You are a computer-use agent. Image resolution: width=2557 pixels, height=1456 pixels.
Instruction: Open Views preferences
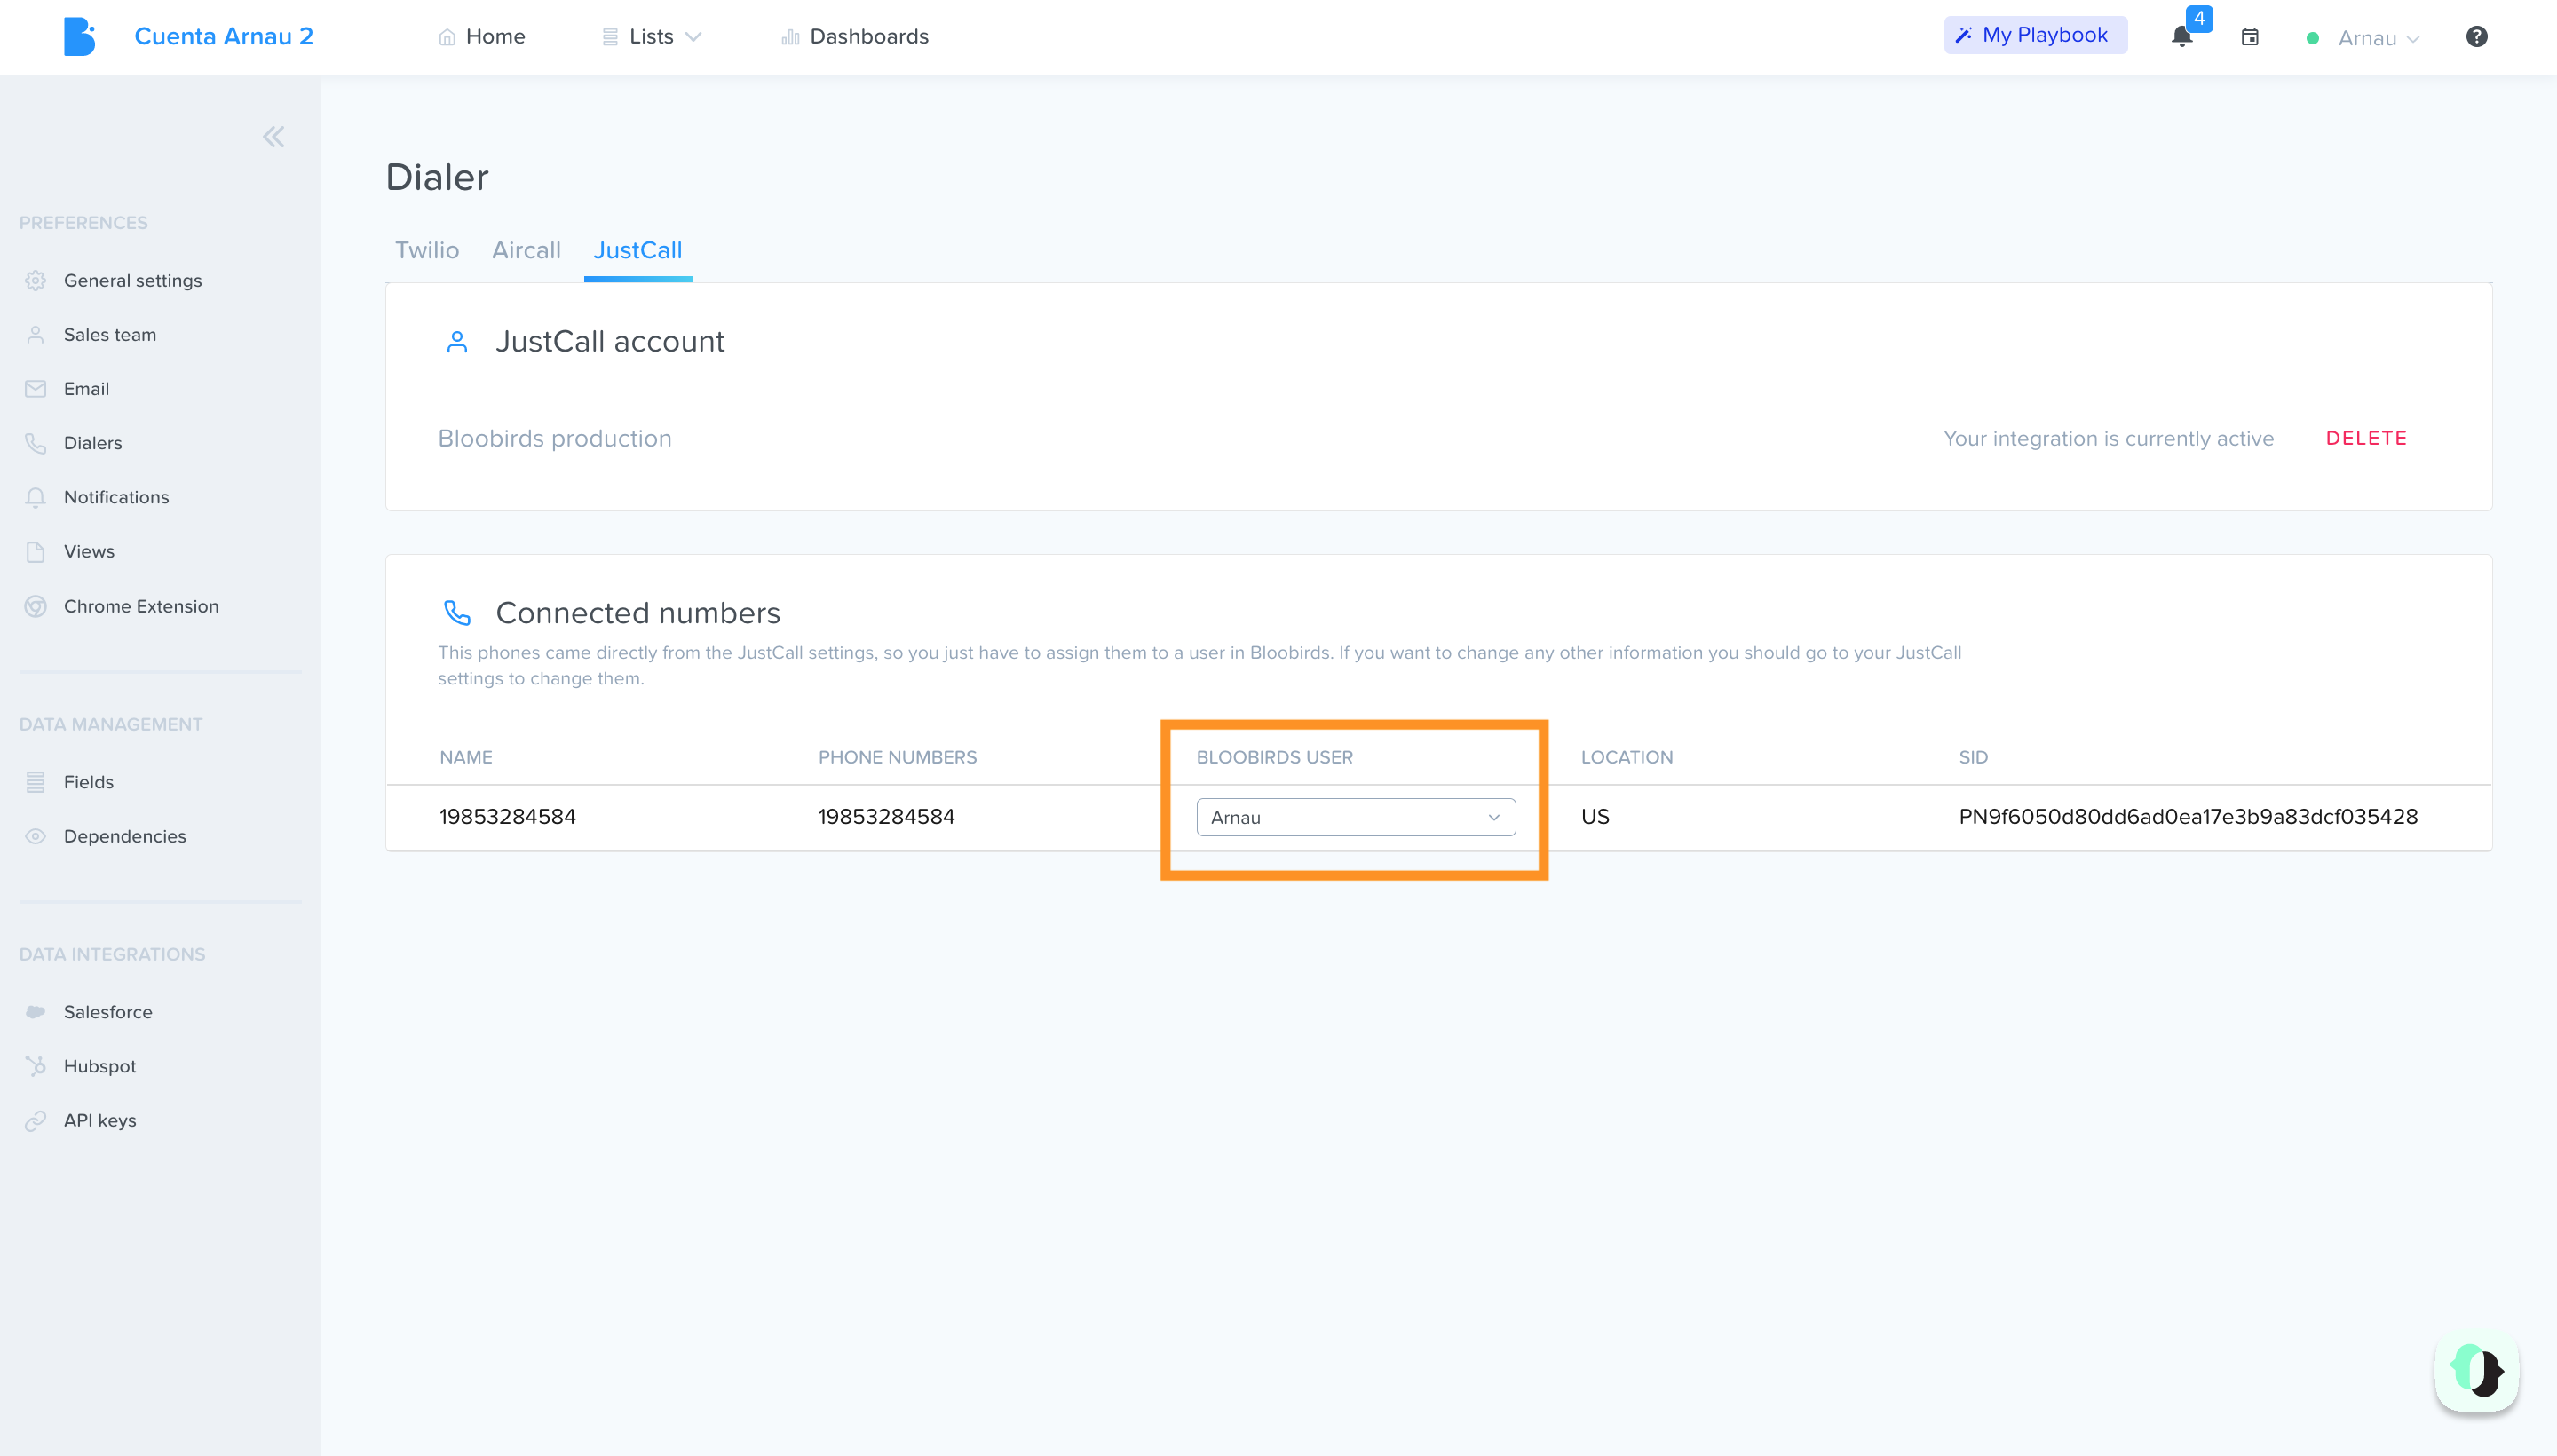click(x=89, y=552)
